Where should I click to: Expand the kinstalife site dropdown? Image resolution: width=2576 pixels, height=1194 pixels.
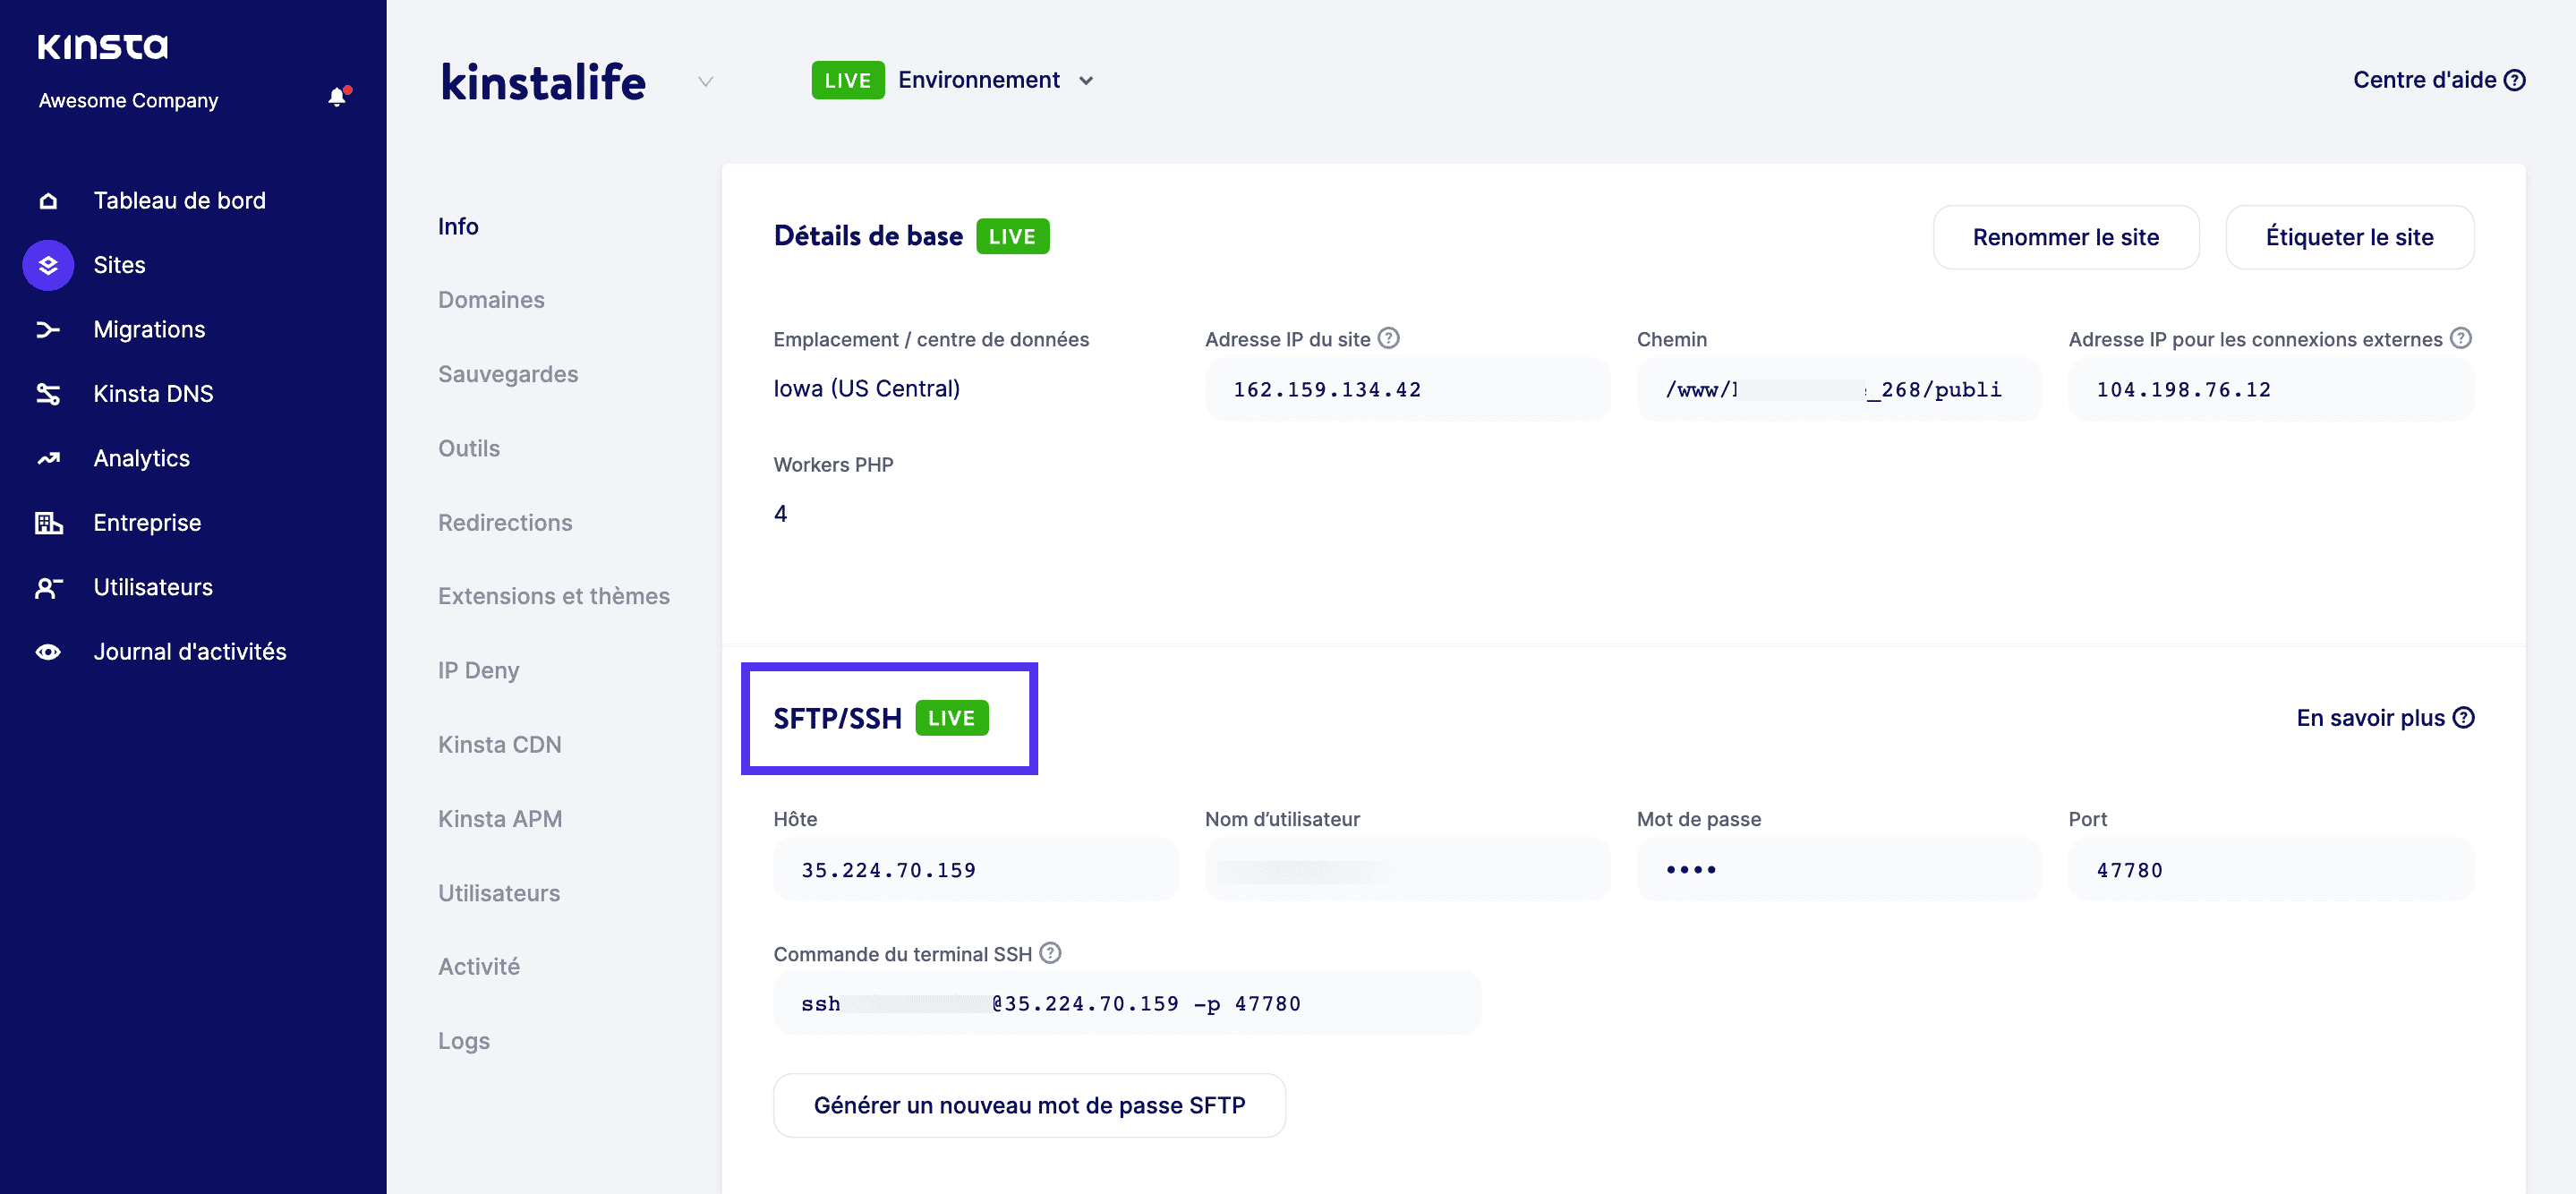[x=706, y=79]
